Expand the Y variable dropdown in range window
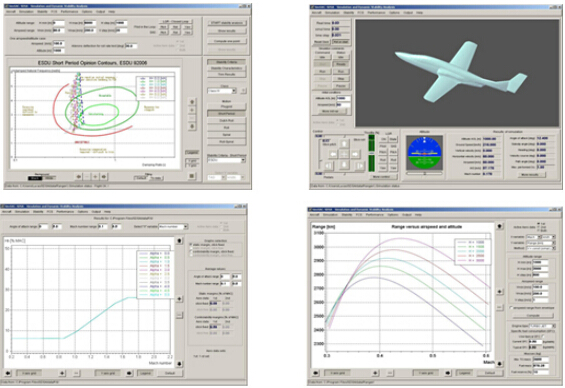Viewport: 565px width, 388px height. click(540, 243)
